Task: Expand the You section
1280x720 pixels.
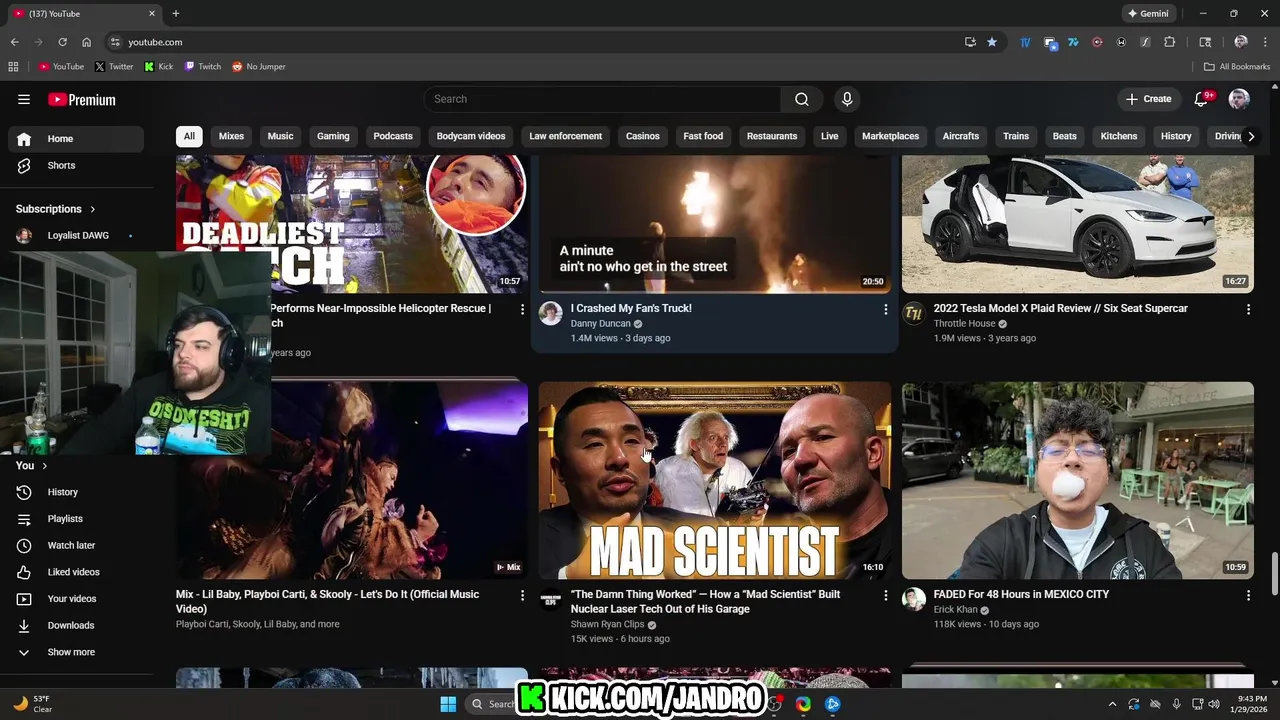Action: point(32,466)
